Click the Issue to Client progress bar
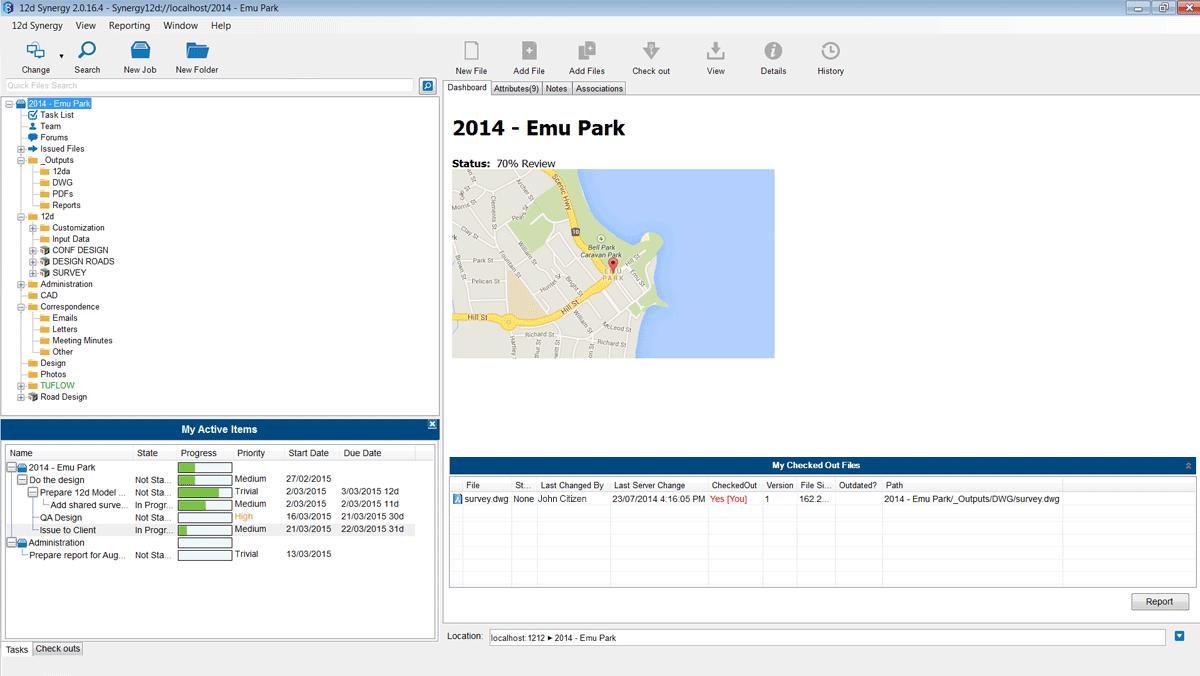 (205, 530)
